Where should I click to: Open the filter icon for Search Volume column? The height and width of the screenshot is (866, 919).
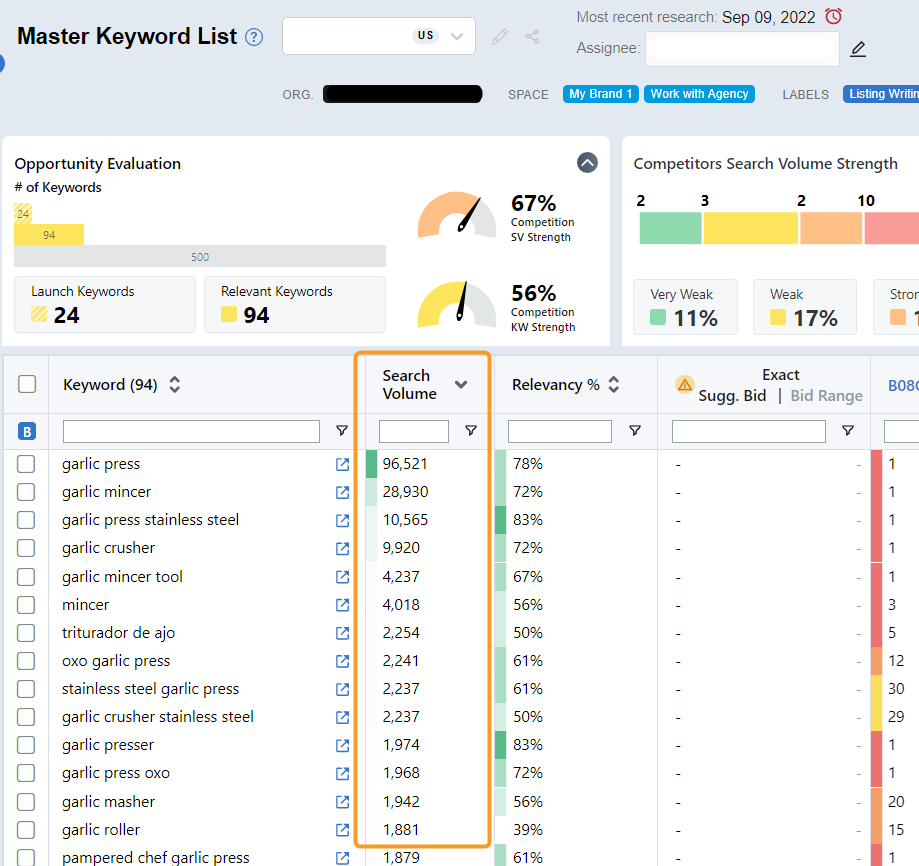click(x=471, y=431)
